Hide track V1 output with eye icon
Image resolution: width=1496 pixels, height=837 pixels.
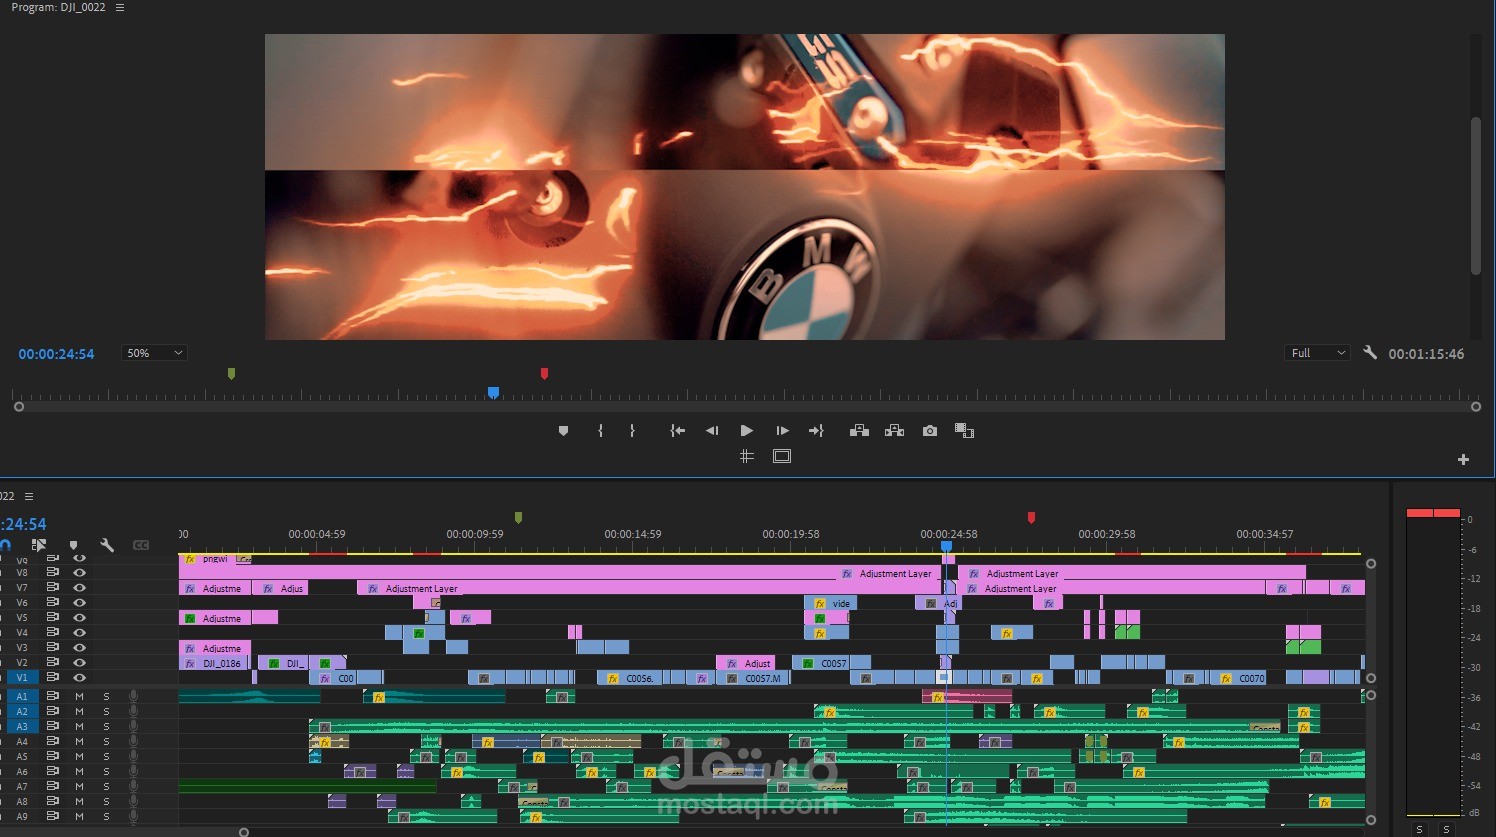(x=79, y=677)
